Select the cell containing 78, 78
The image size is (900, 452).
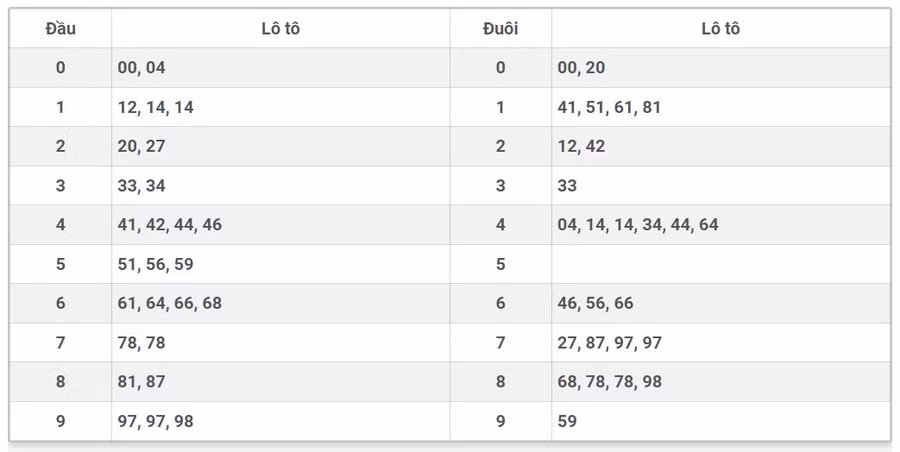(141, 343)
